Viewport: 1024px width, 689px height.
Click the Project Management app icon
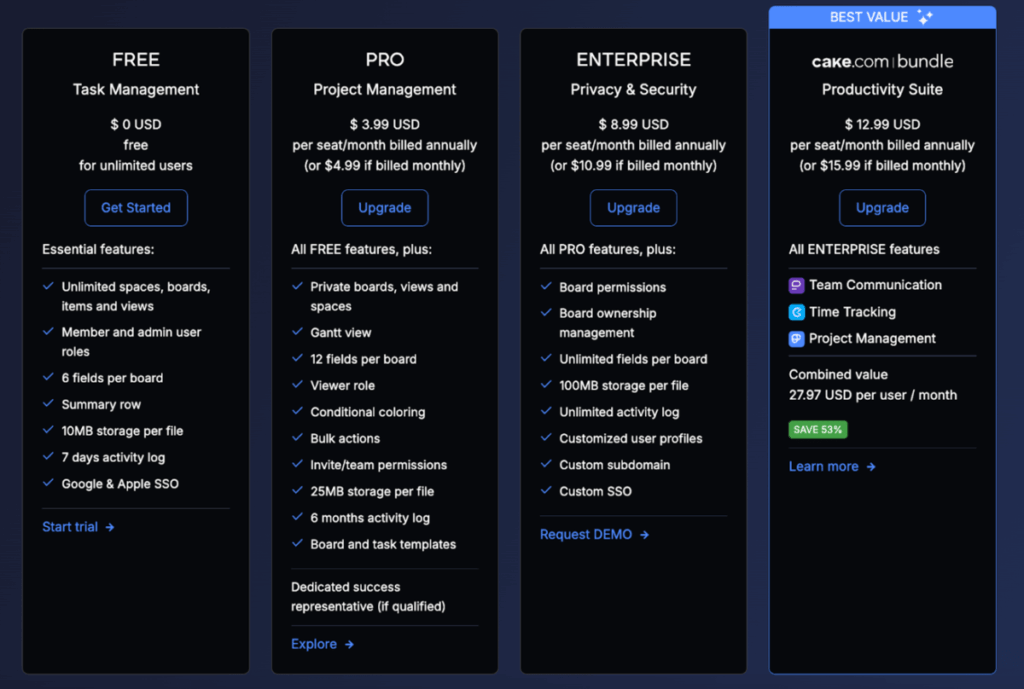coord(797,339)
